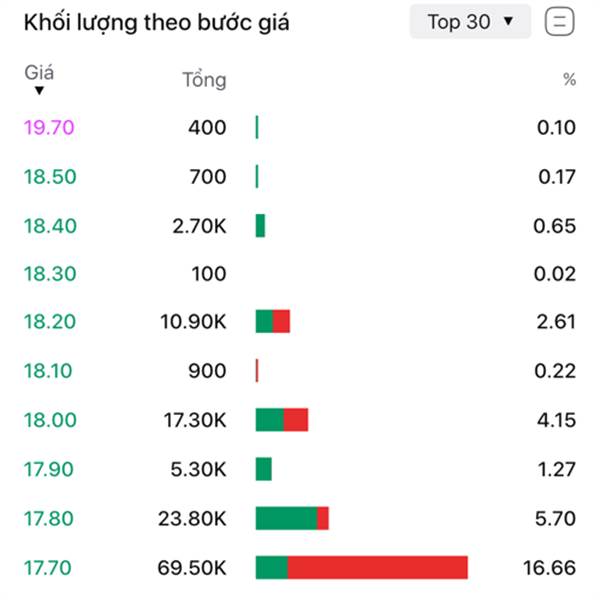Click the green portion of the 18.00 bar

[x=270, y=420]
